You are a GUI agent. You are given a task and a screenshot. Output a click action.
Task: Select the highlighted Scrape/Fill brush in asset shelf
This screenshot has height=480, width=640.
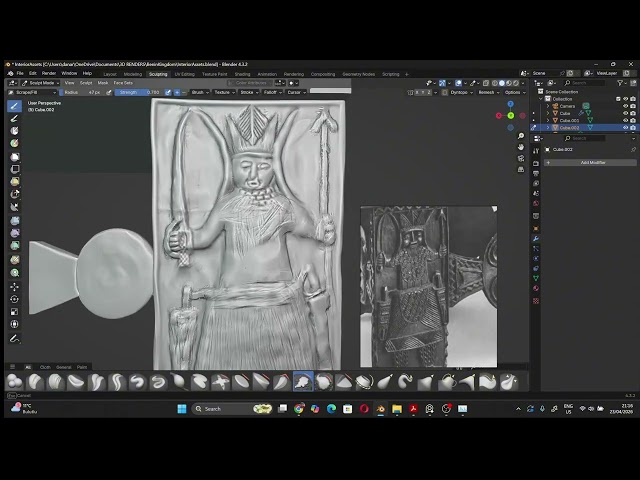click(303, 382)
